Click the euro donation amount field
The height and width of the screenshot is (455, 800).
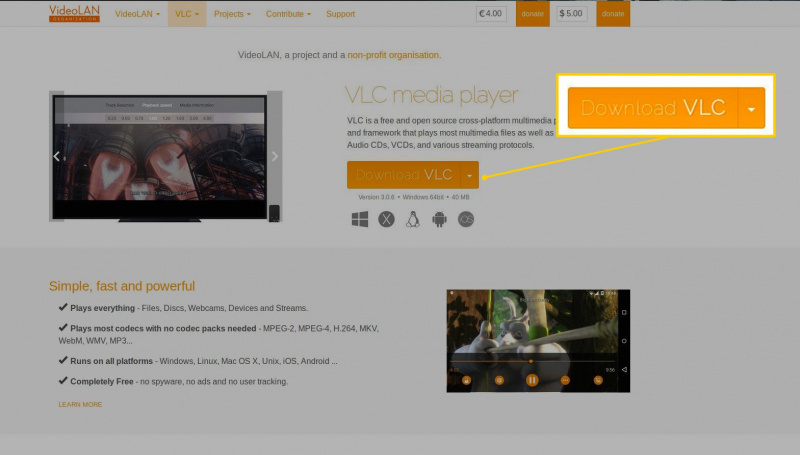(x=491, y=14)
